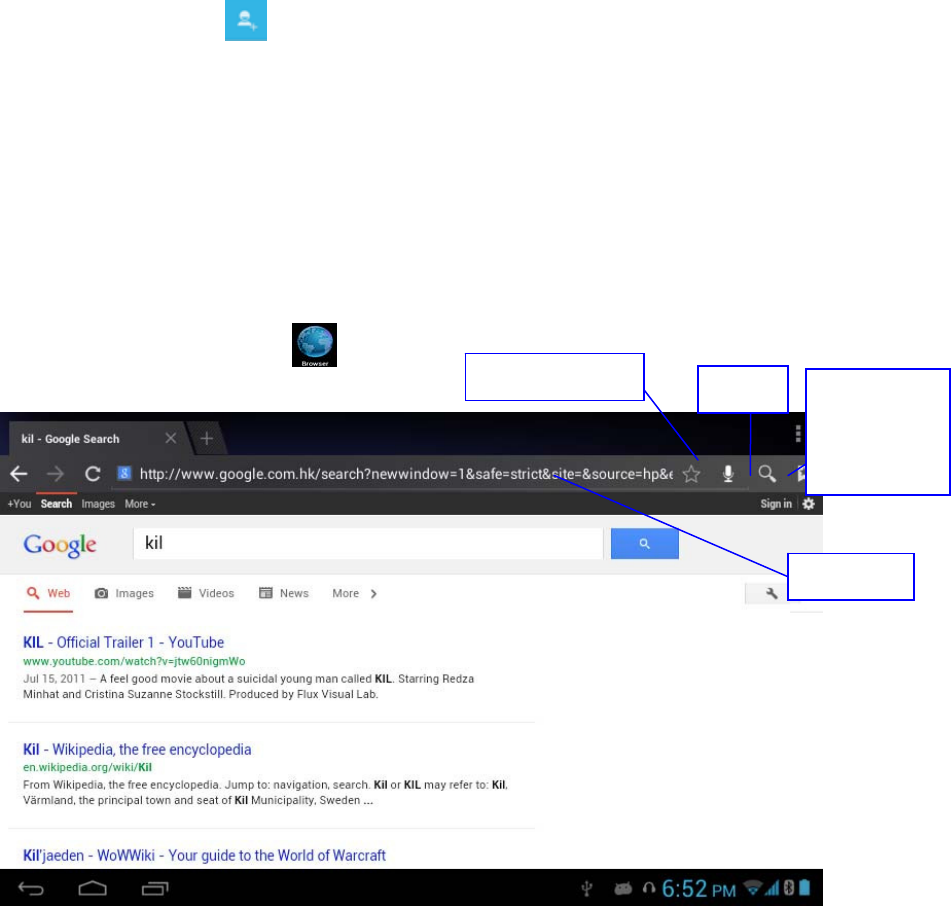This screenshot has width=951, height=906.
Task: Select the Web results tab
Action: pyautogui.click(x=49, y=593)
